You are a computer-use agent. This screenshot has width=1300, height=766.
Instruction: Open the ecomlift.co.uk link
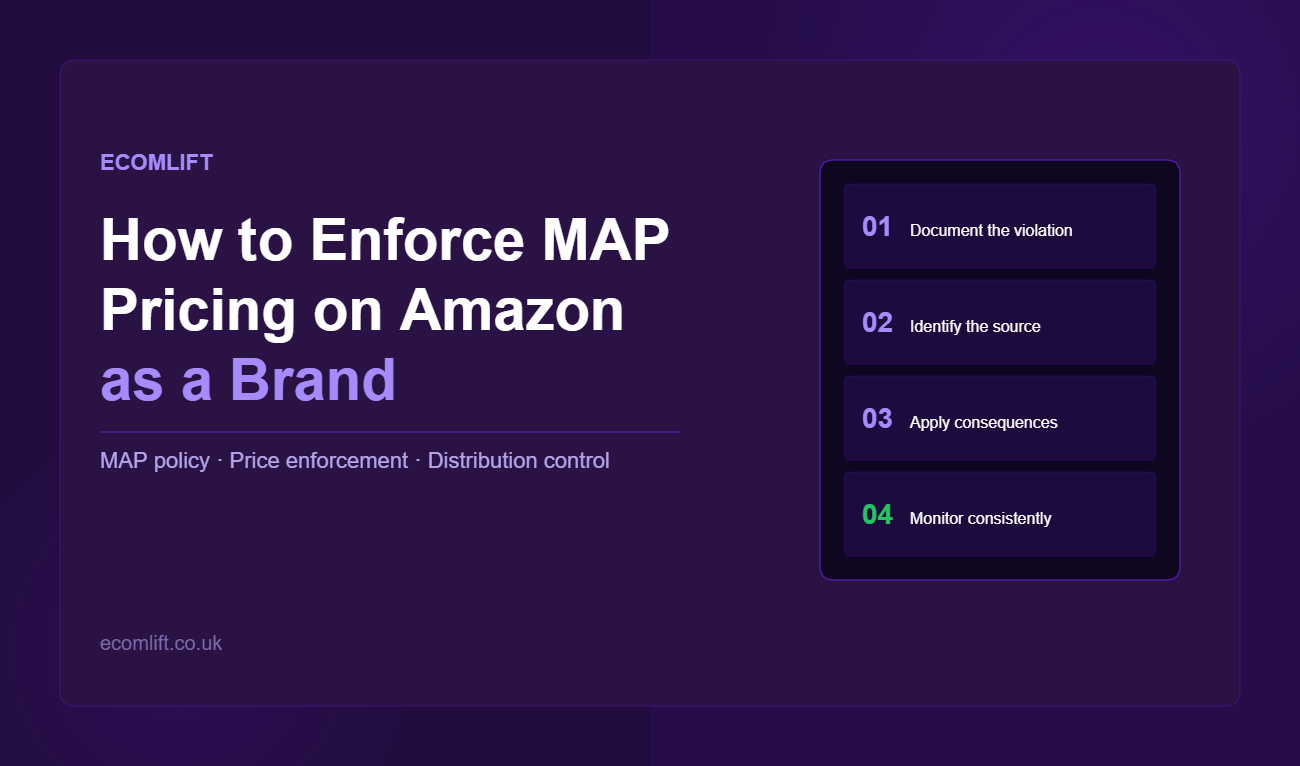(x=161, y=643)
